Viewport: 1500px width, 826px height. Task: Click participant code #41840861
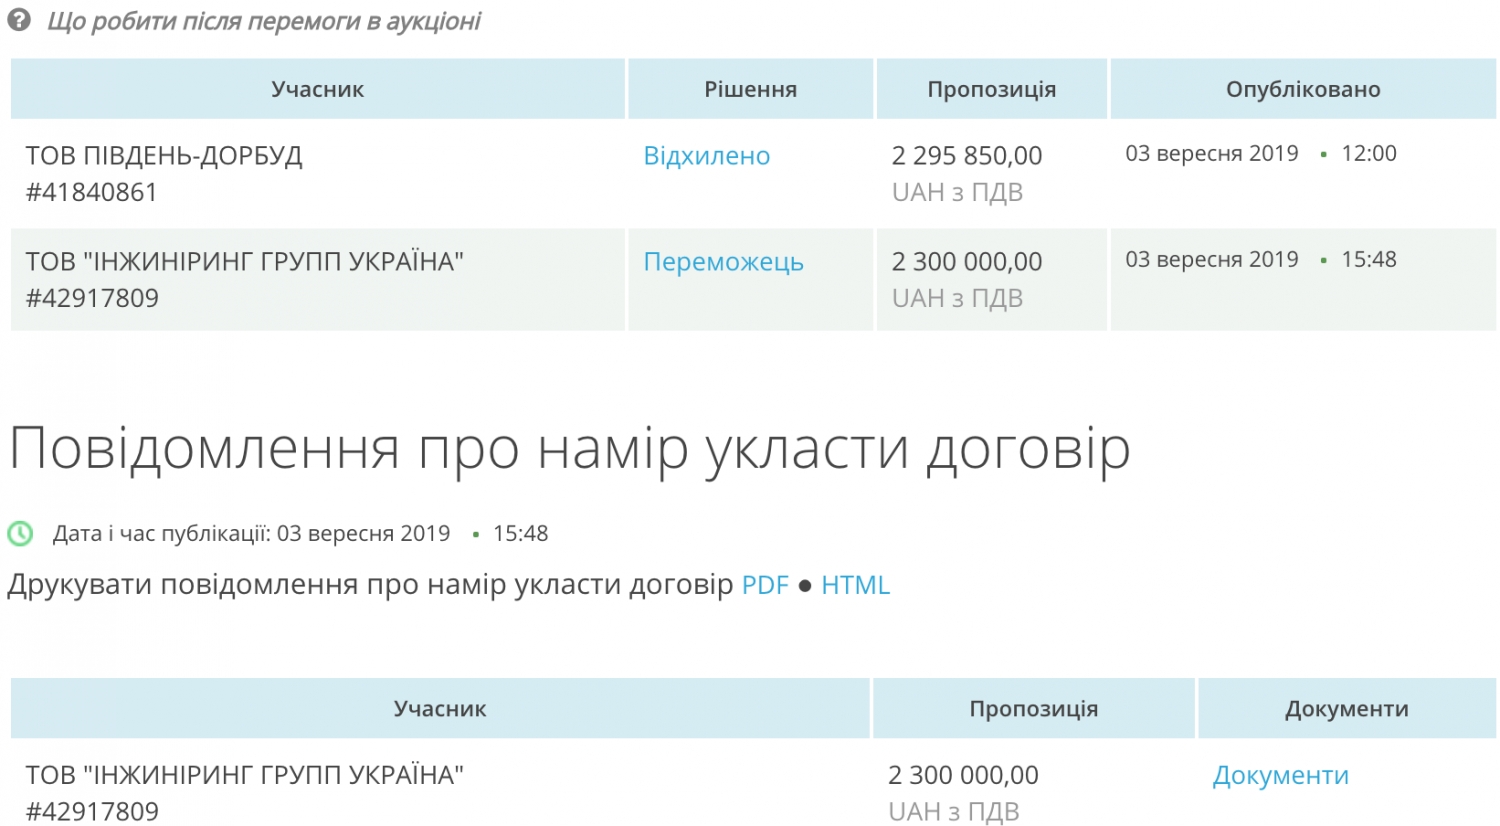pyautogui.click(x=92, y=192)
